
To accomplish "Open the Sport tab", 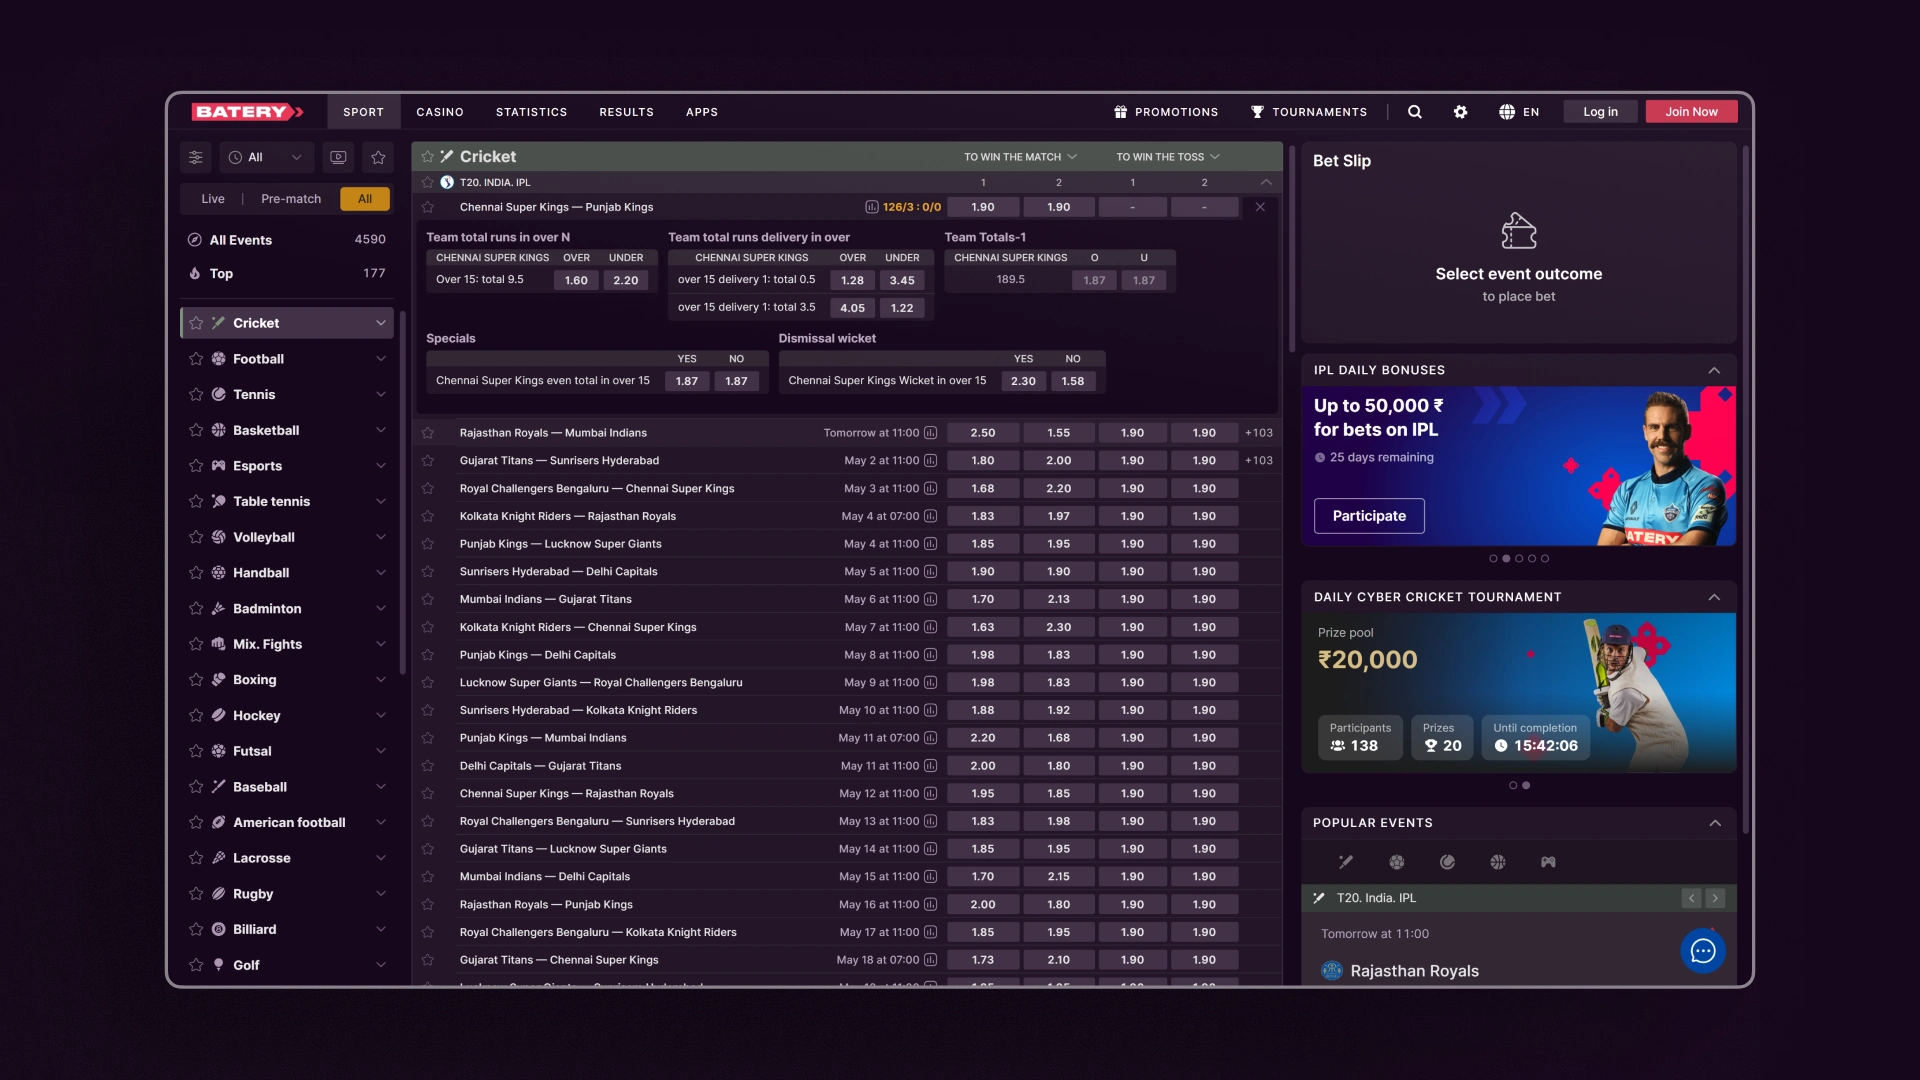I will (364, 112).
